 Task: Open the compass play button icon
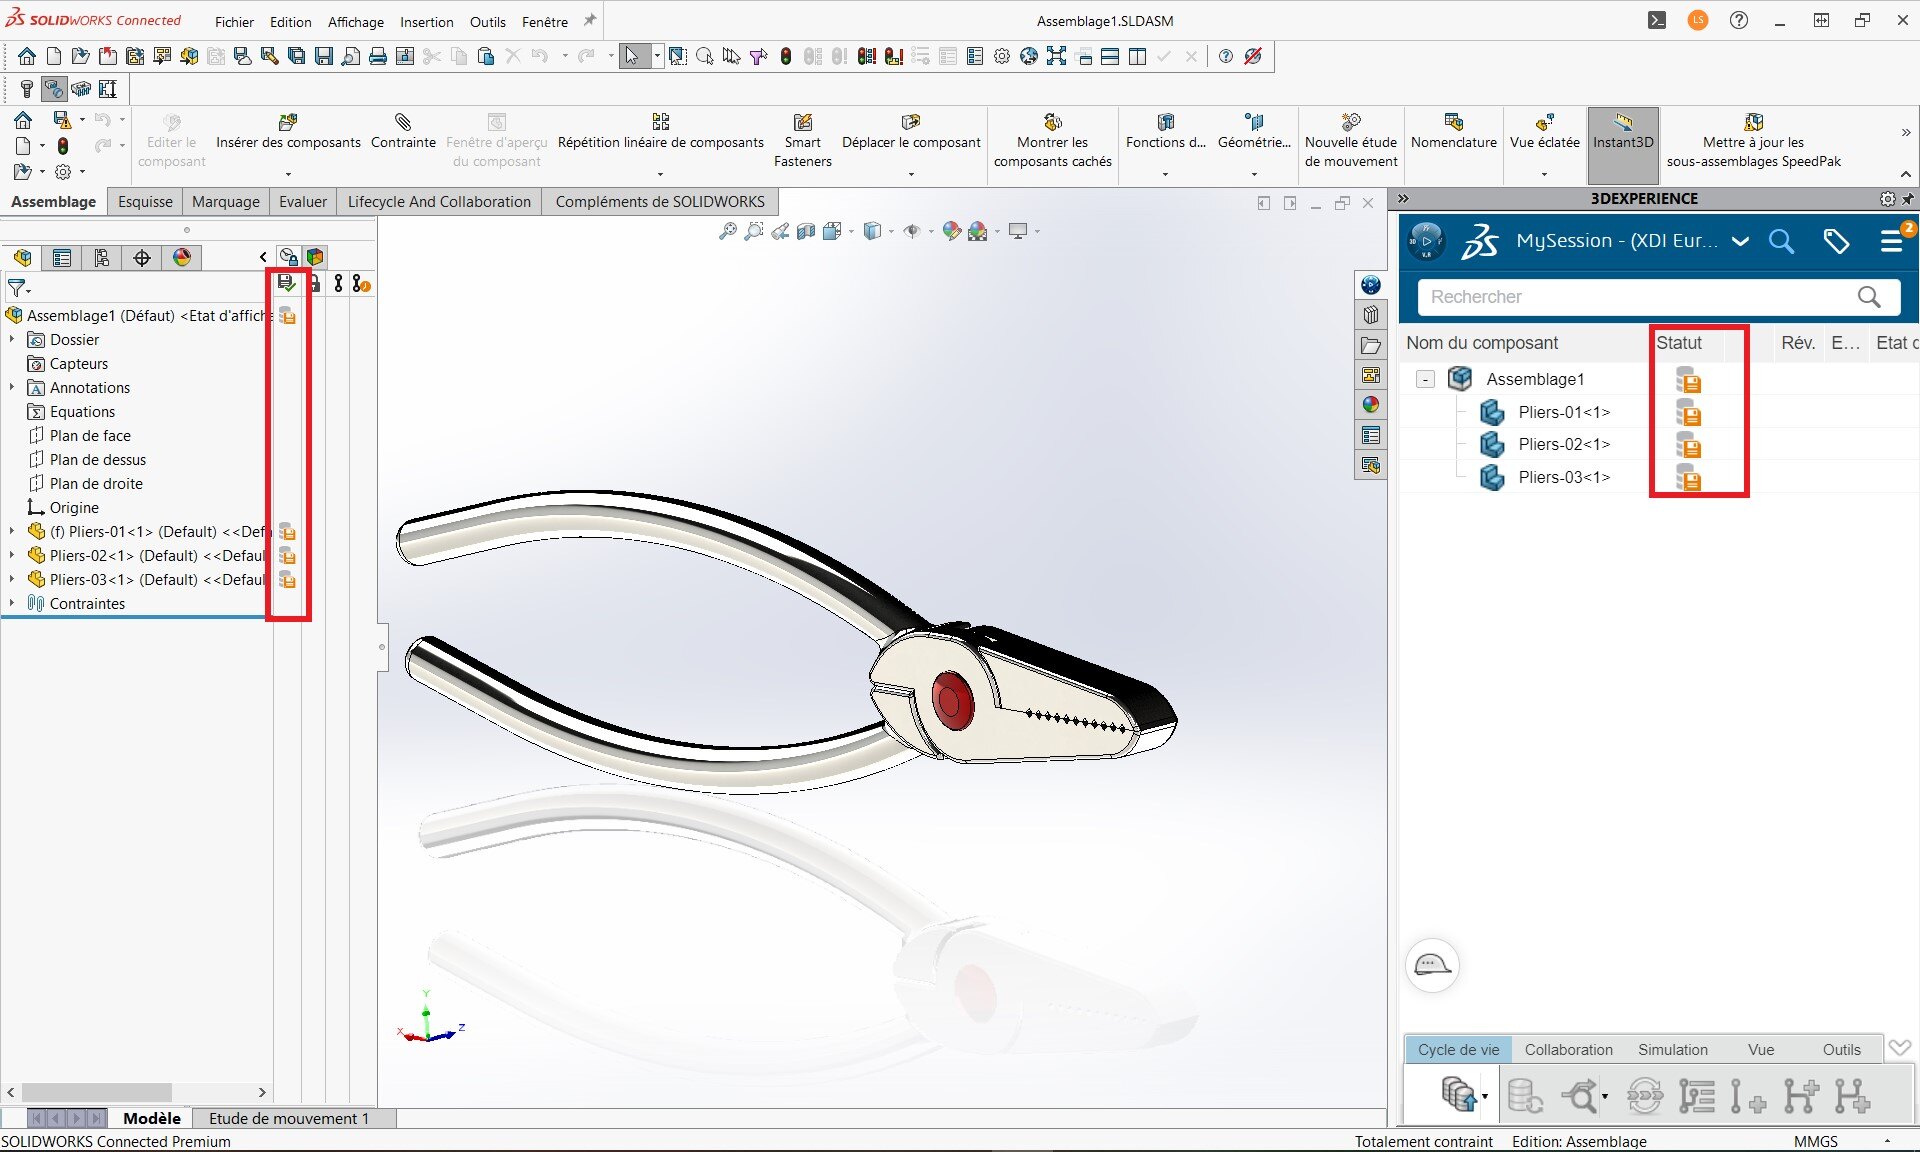[1426, 241]
